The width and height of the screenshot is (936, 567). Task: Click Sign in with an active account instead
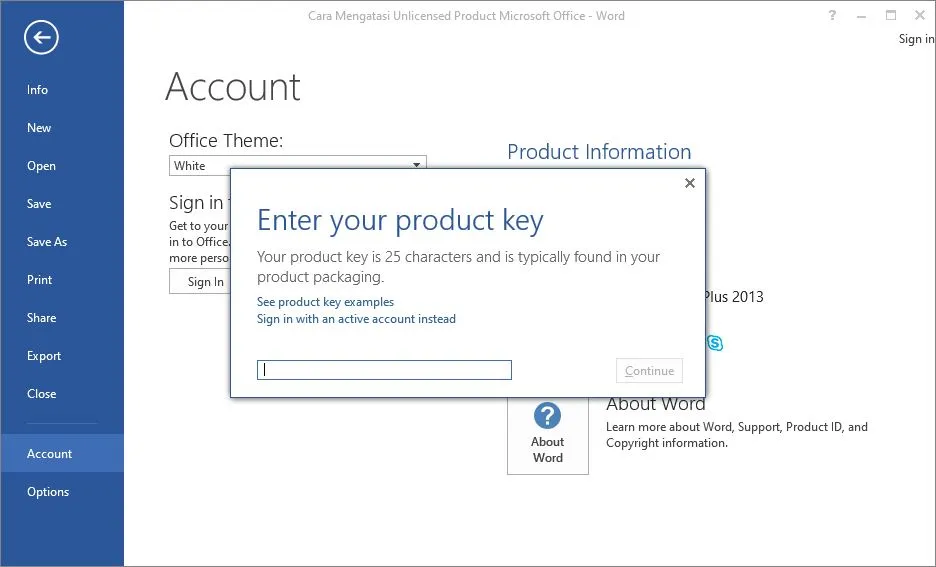pyautogui.click(x=356, y=319)
